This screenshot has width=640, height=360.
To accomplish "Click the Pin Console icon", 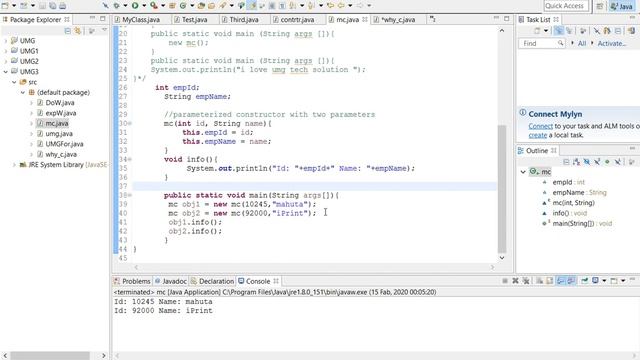I will 584,281.
